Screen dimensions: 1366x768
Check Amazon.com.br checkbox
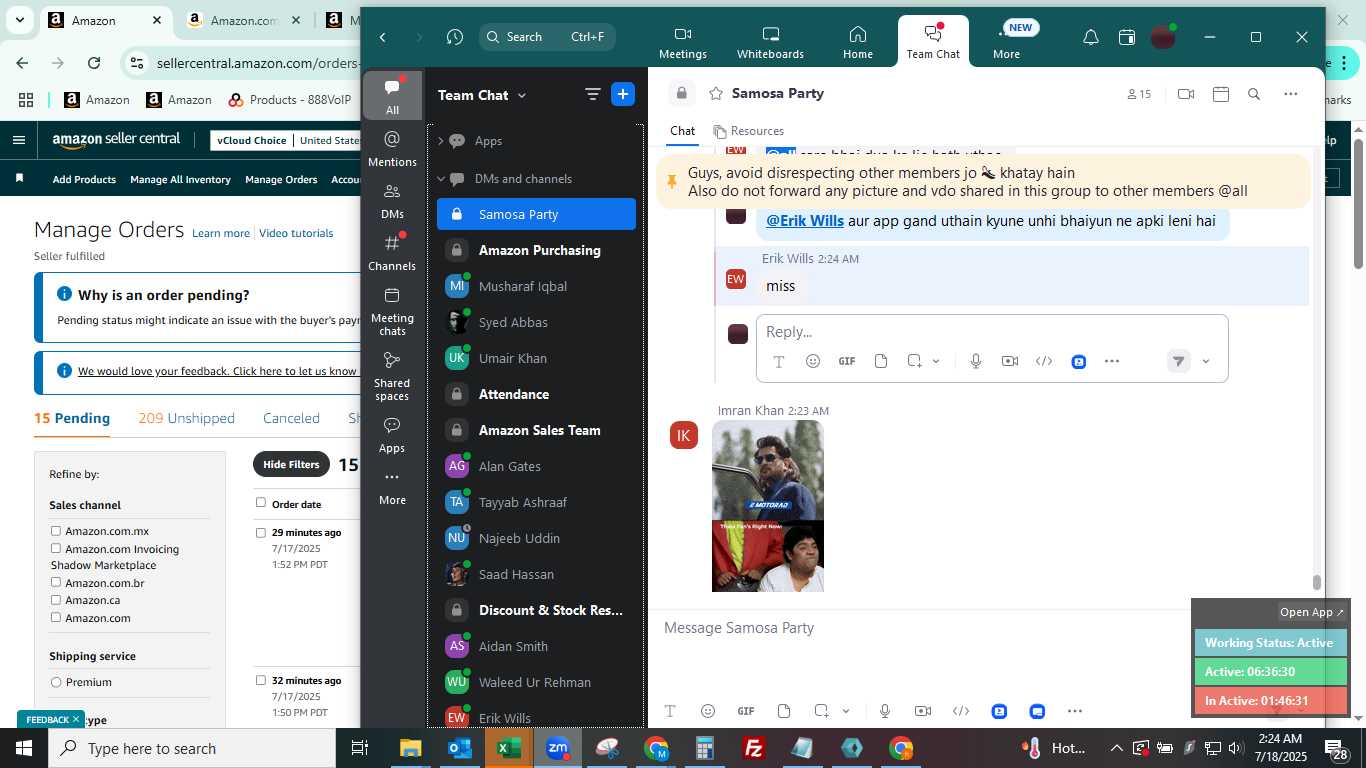pos(56,582)
